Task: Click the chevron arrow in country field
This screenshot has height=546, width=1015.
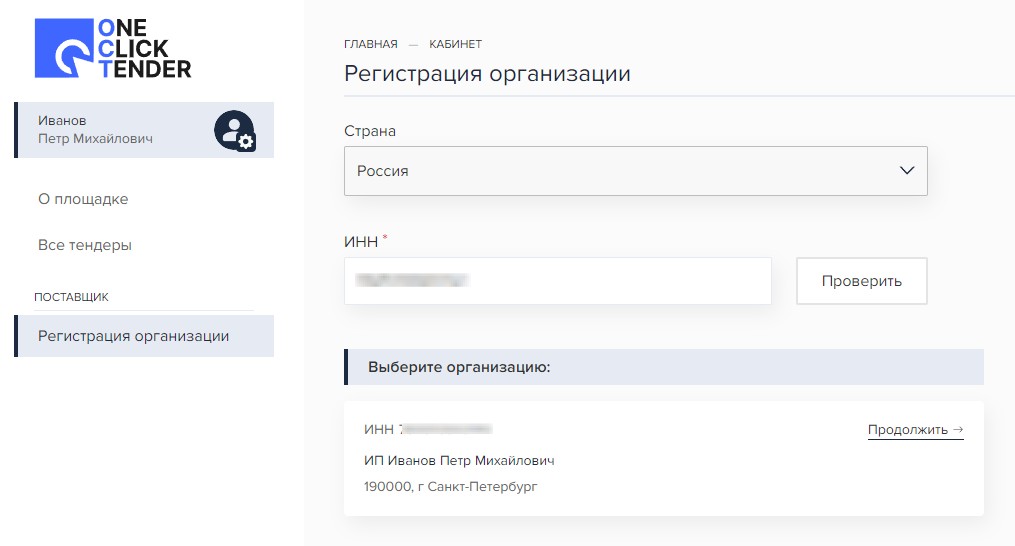Action: click(x=907, y=171)
